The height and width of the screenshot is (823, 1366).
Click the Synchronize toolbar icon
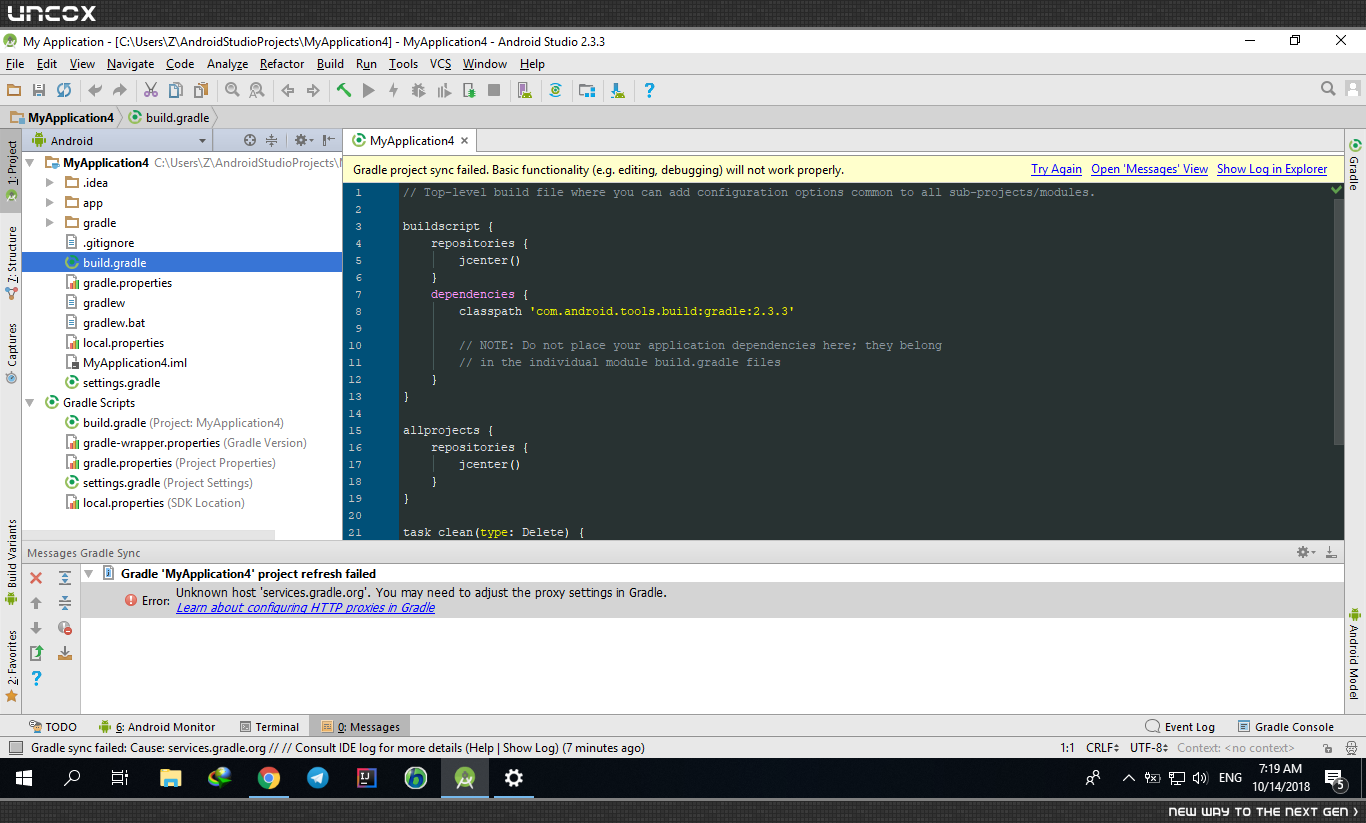[64, 90]
